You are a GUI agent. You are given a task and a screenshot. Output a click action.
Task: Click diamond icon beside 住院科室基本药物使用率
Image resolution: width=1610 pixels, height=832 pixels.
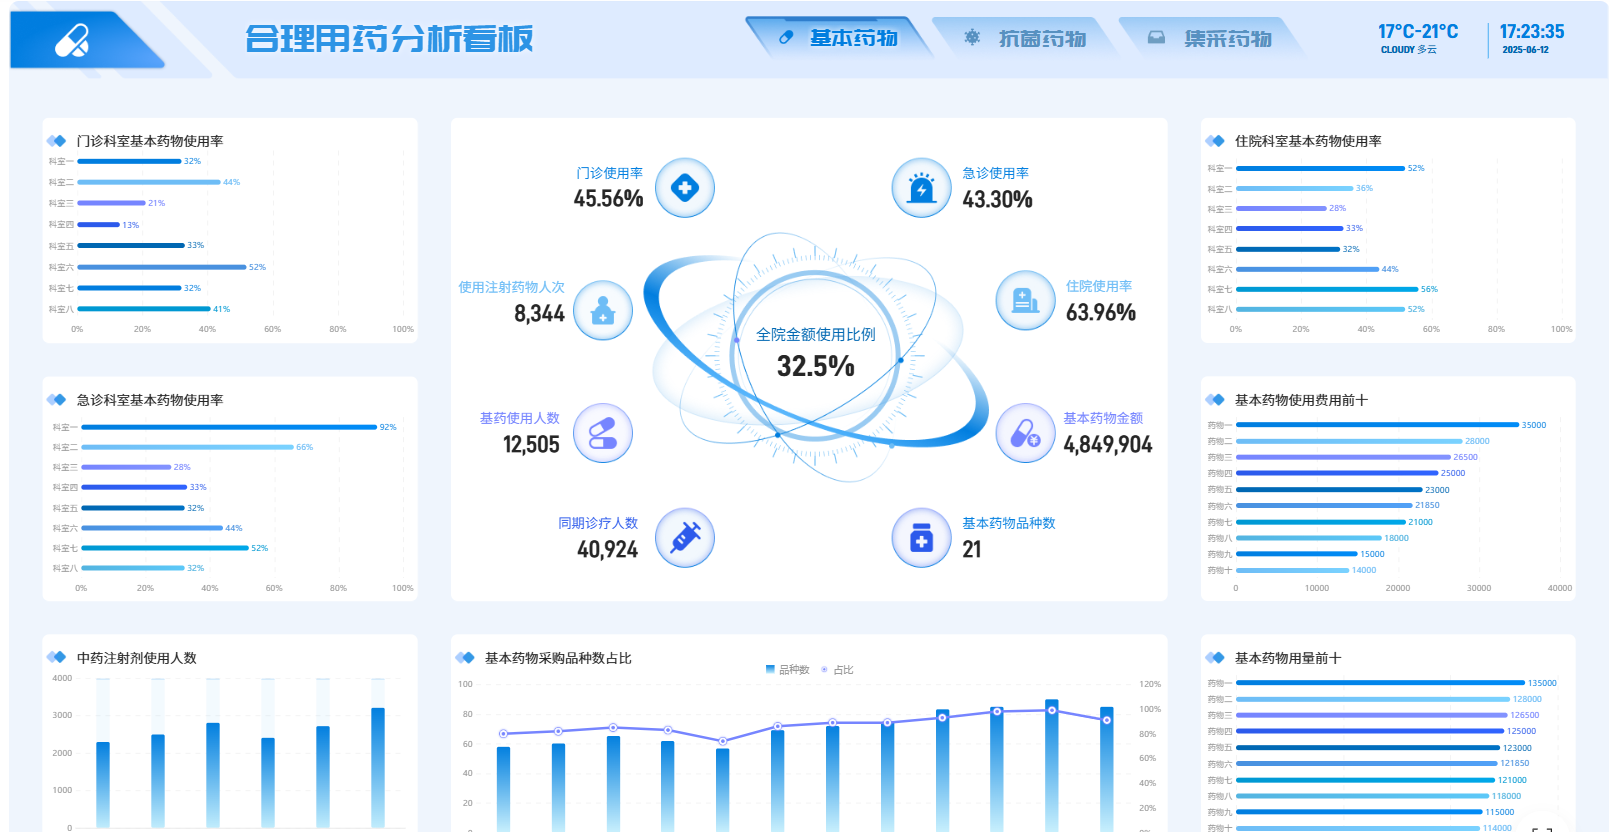tap(1214, 141)
